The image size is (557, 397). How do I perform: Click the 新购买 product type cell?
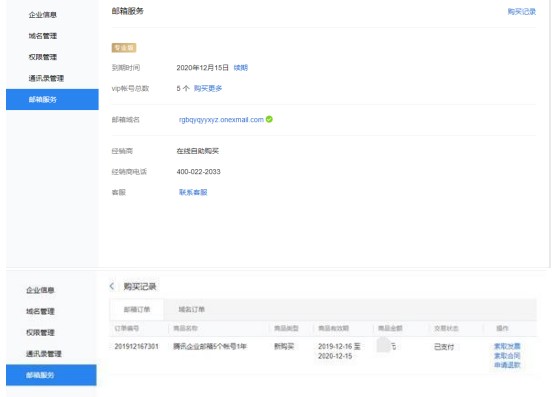(284, 346)
